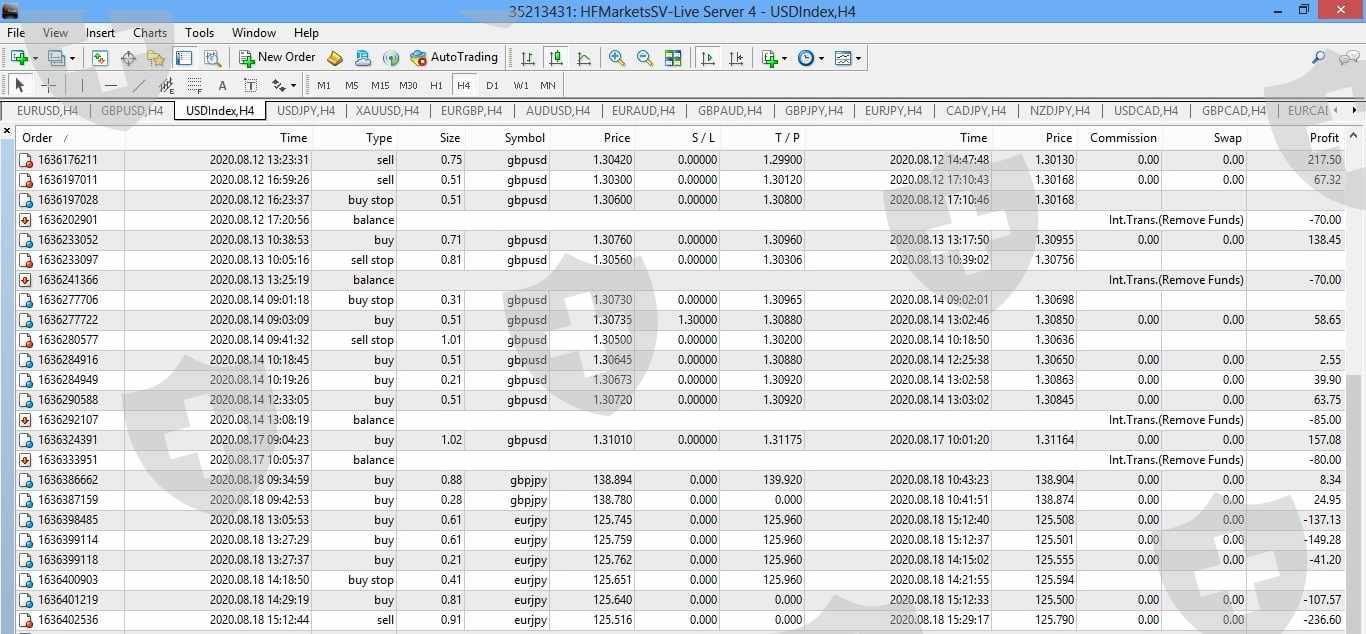Pick the trendline drawing tool
This screenshot has height=634, width=1366.
pyautogui.click(x=139, y=85)
